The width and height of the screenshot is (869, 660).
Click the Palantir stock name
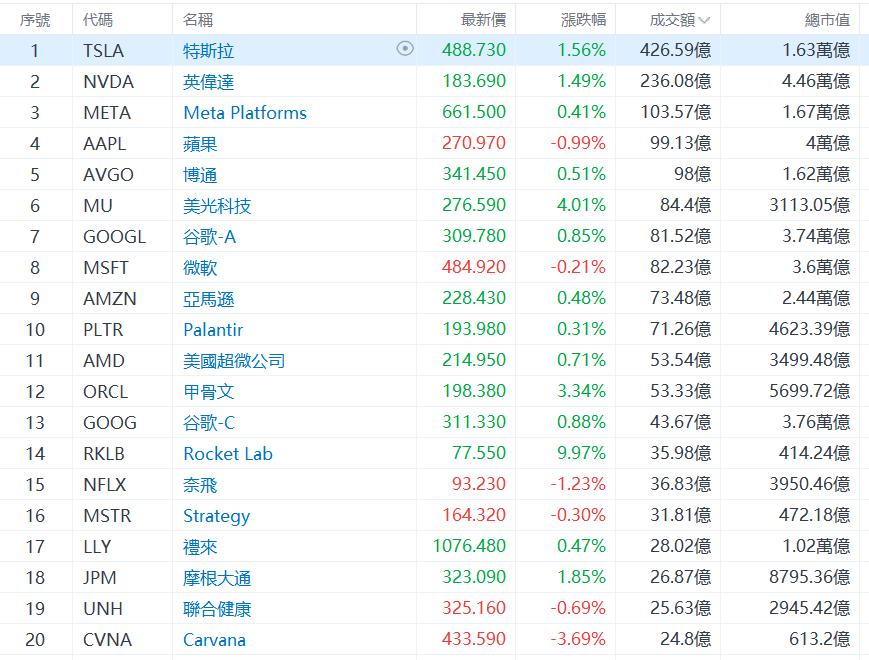213,330
